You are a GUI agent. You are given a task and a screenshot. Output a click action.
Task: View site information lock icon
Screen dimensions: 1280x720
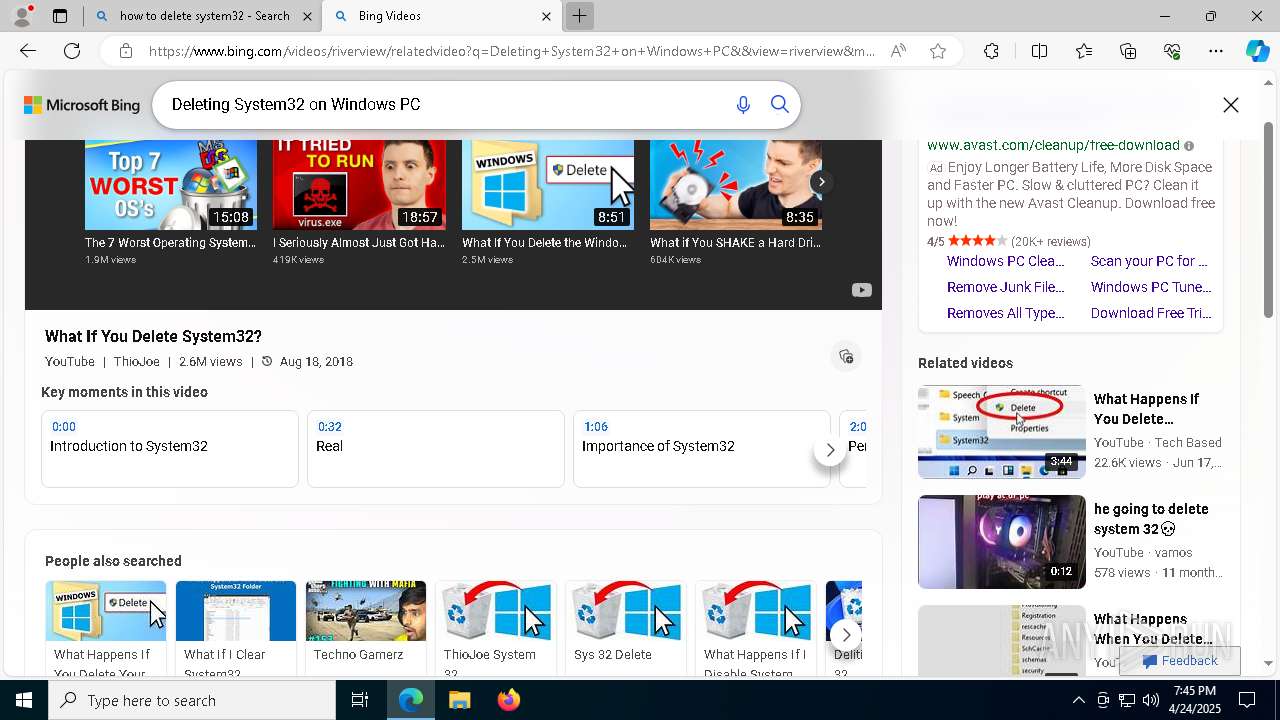126,51
